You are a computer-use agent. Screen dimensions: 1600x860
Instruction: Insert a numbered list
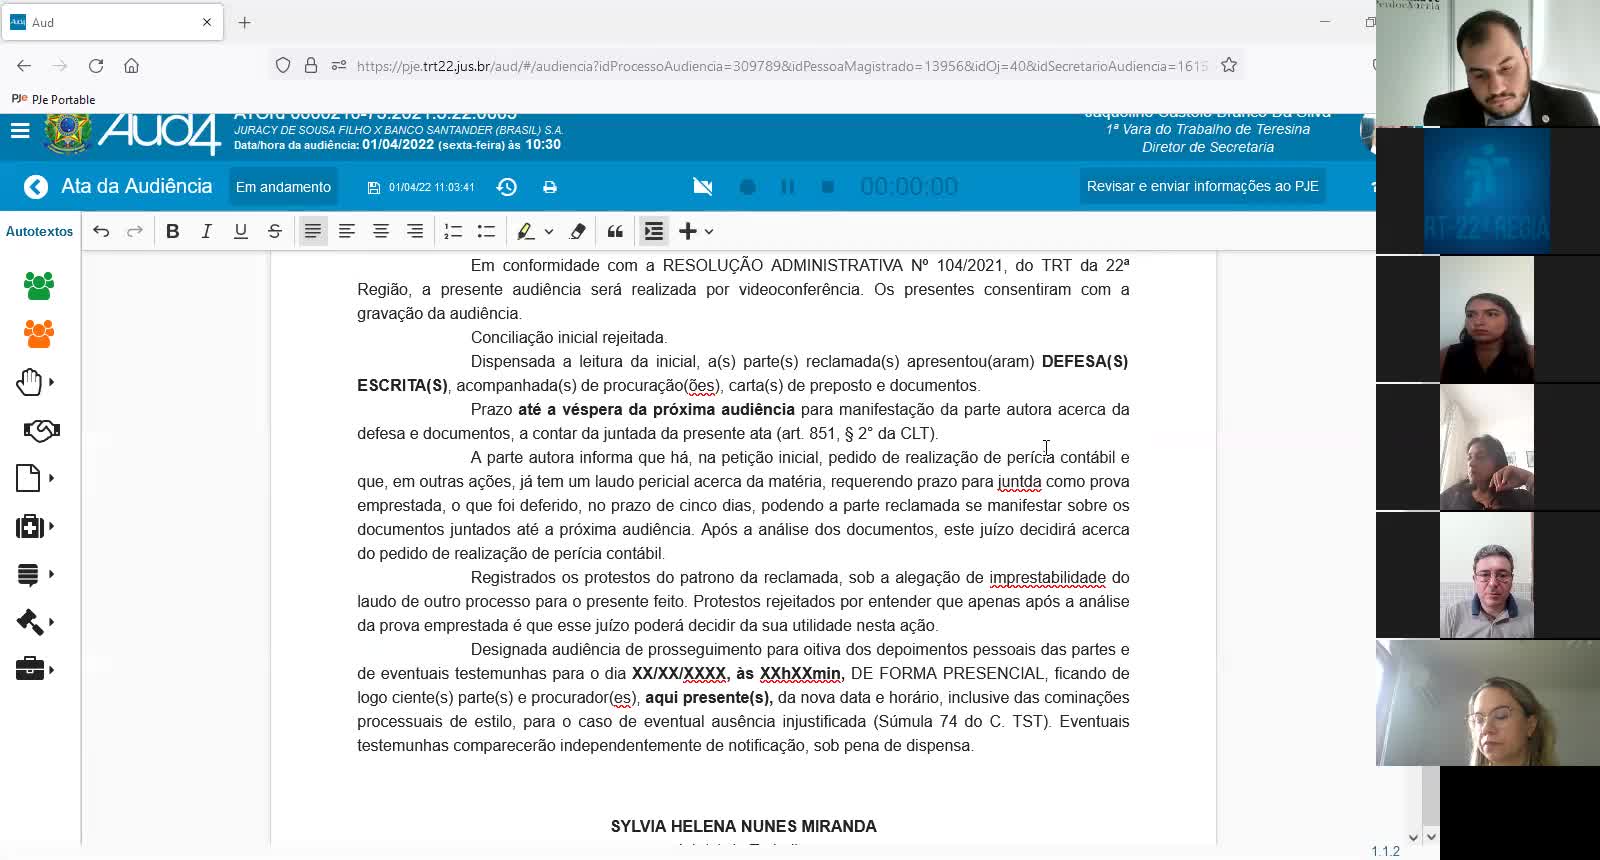[x=453, y=231]
